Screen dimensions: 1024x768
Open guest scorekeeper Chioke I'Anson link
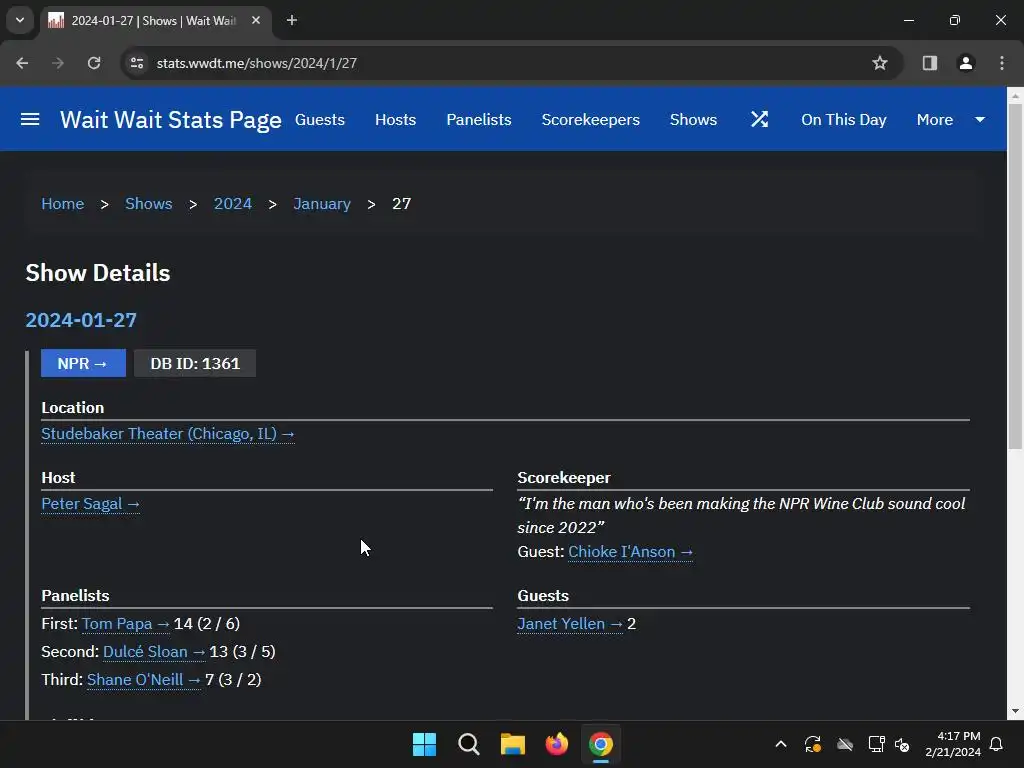tap(630, 552)
